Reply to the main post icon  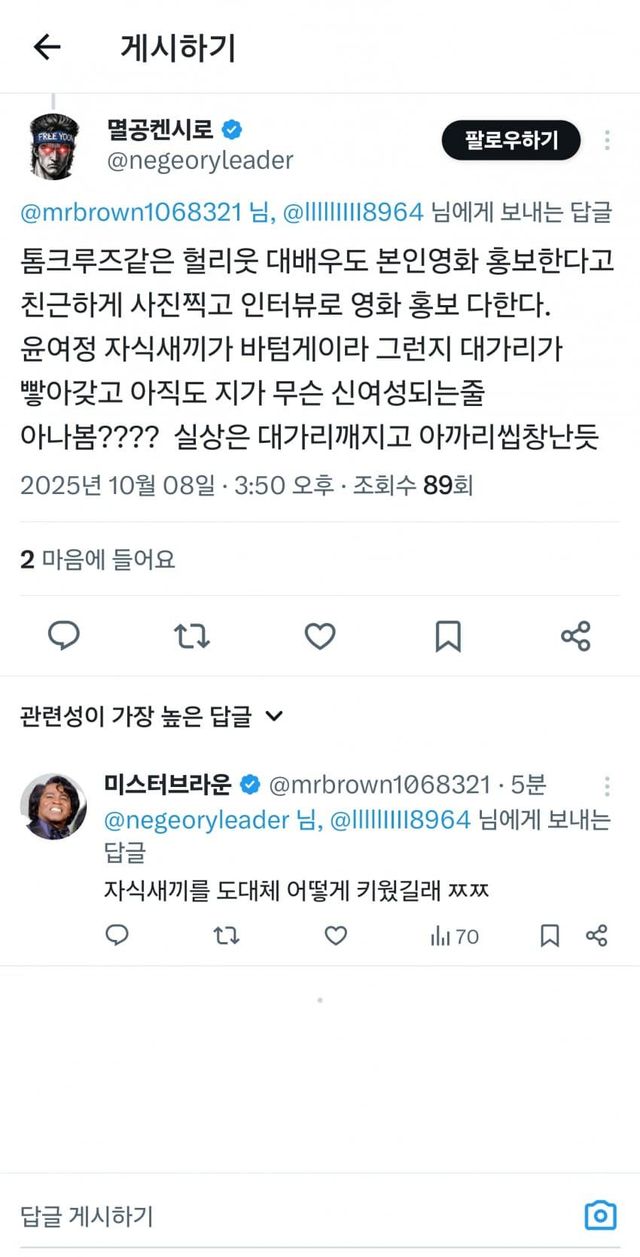click(64, 636)
